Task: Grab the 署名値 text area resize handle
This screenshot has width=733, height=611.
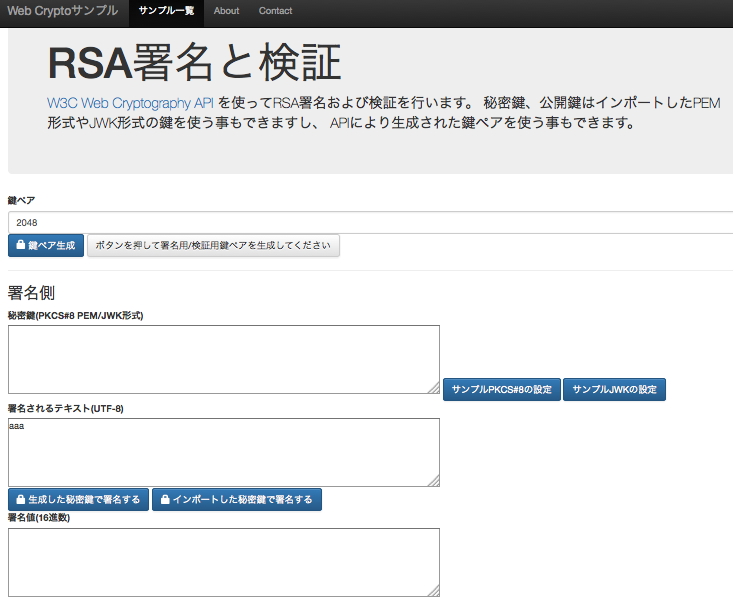Action: (434, 591)
